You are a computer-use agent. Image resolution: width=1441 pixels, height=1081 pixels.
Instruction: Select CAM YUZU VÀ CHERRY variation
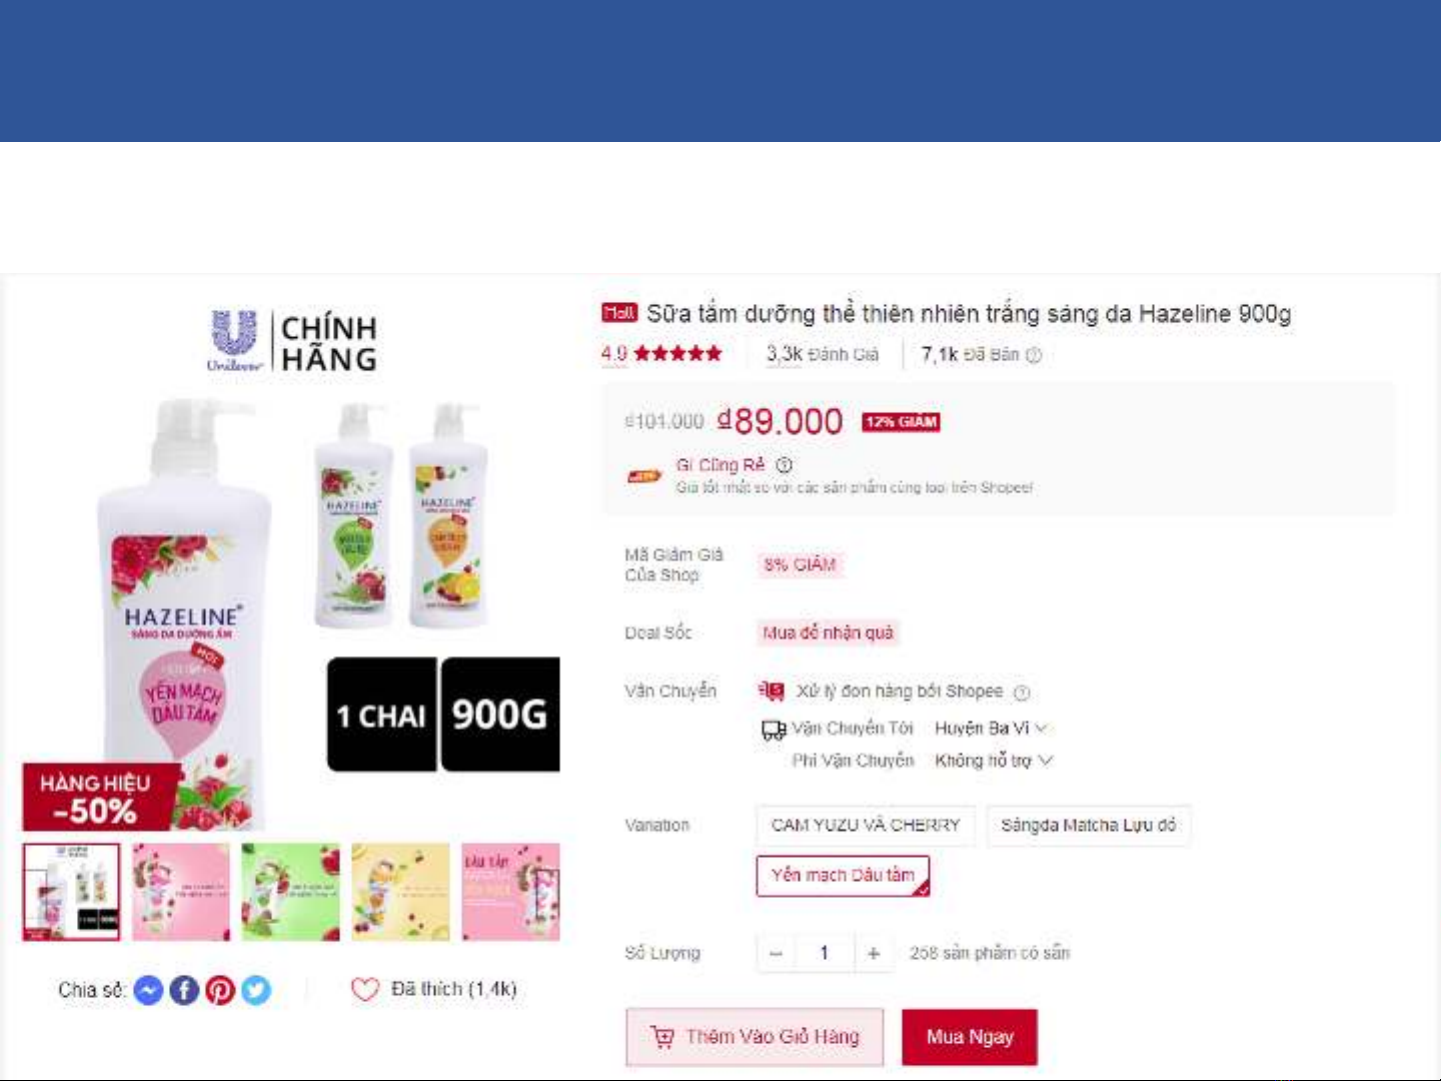pos(865,825)
